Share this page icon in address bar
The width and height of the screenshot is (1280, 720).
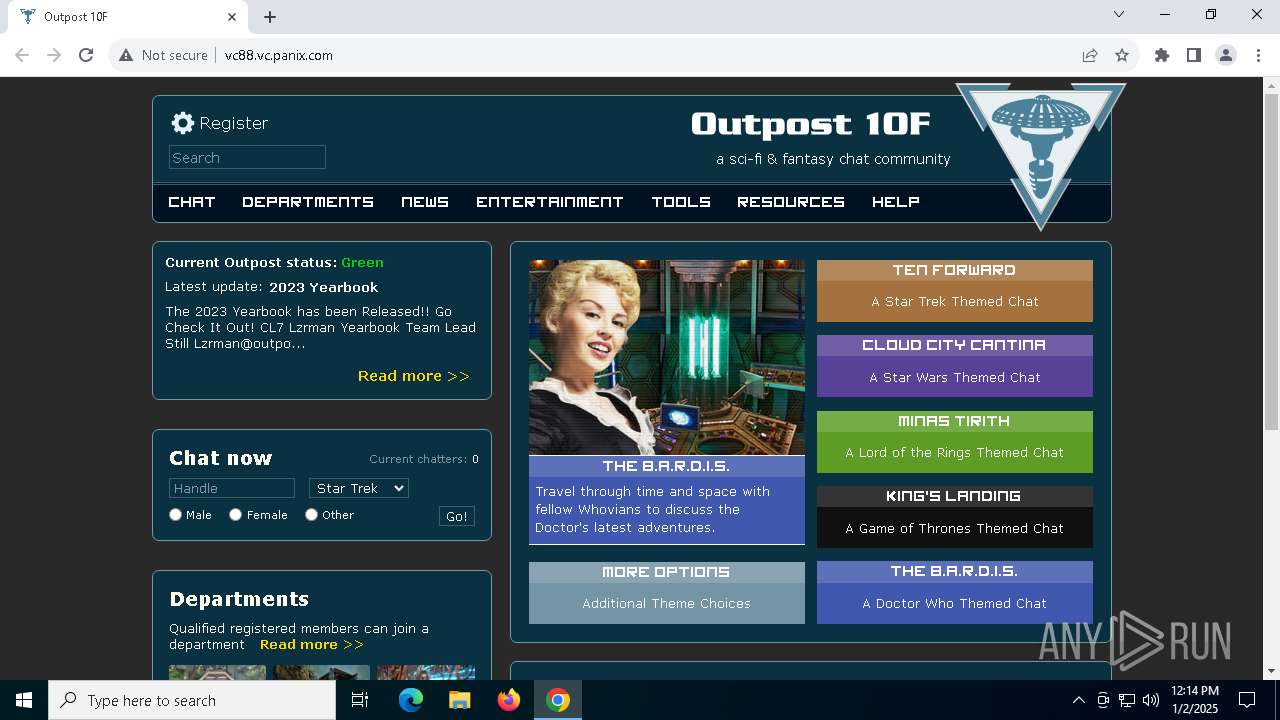[1090, 55]
